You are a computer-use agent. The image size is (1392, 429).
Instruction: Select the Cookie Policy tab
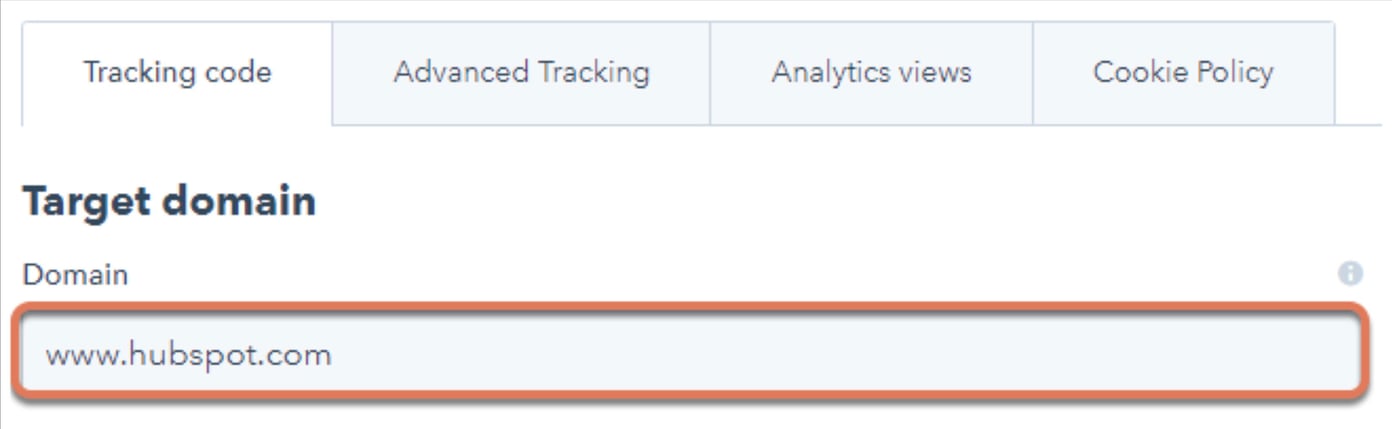1183,73
